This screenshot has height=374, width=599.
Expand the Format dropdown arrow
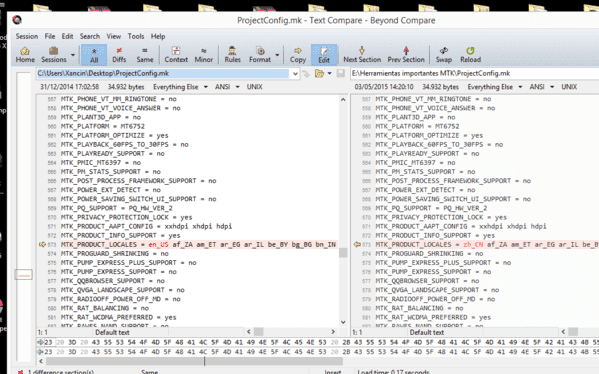277,55
